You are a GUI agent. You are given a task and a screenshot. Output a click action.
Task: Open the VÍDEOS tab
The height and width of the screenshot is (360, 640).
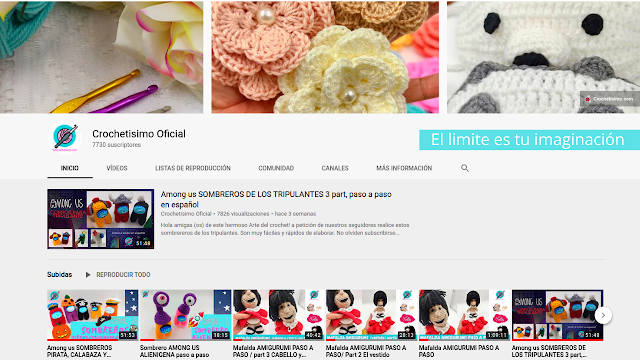(x=117, y=168)
